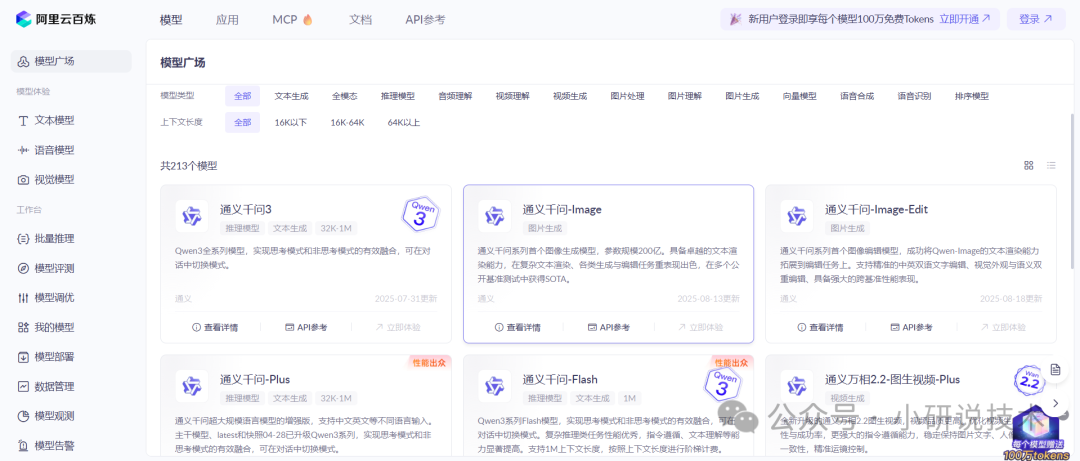Select the MCP top navigation tab
Image resolution: width=1080 pixels, height=461 pixels.
[x=293, y=20]
